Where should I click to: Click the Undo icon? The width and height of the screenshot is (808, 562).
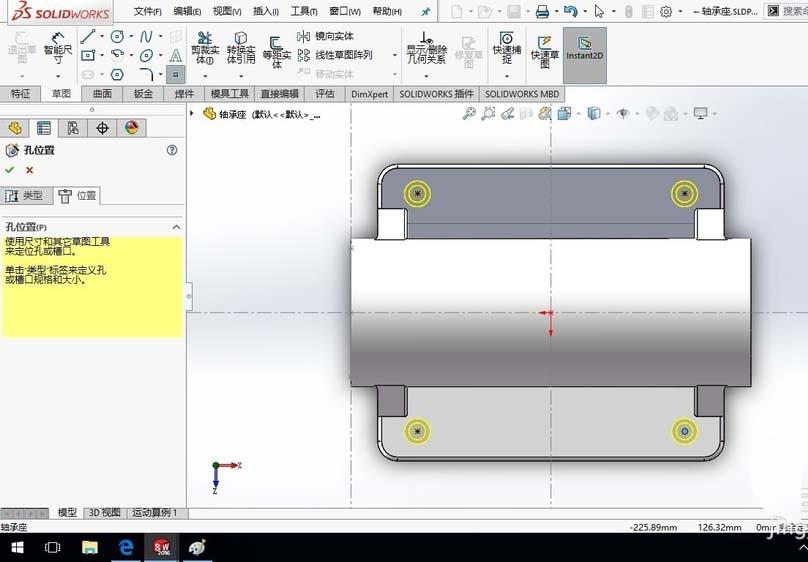coord(570,11)
